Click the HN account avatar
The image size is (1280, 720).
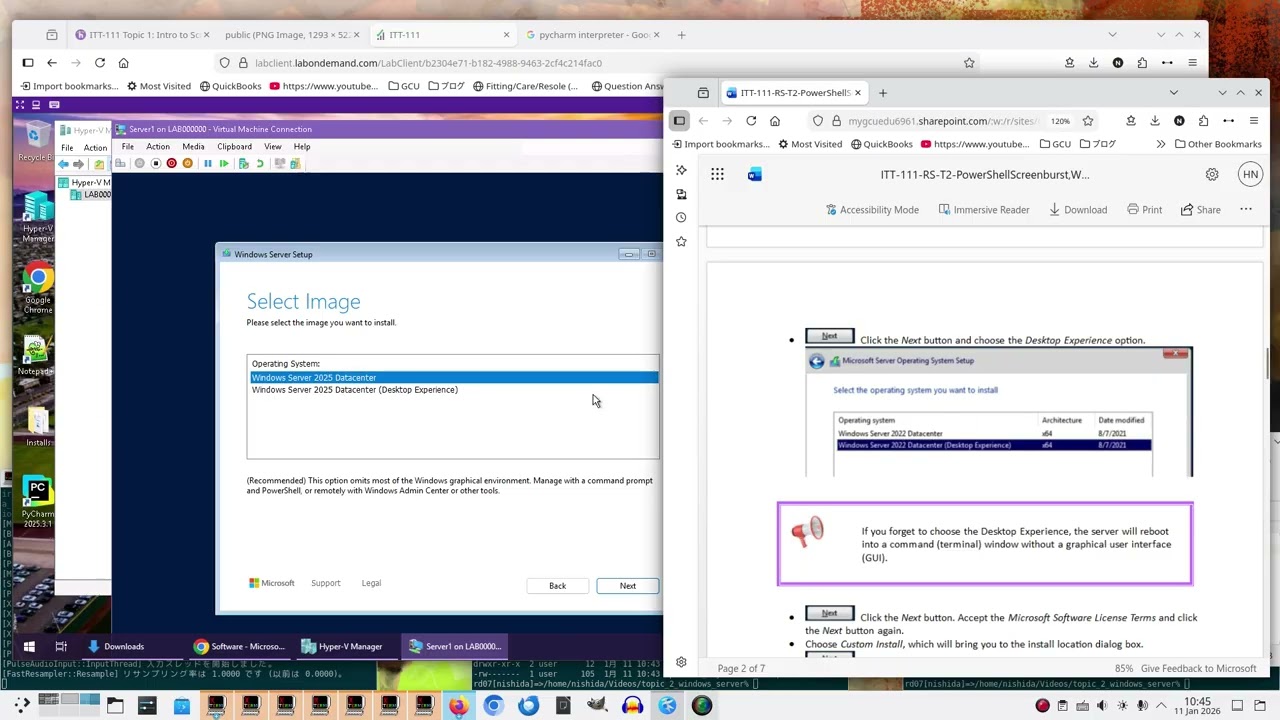click(x=1250, y=175)
